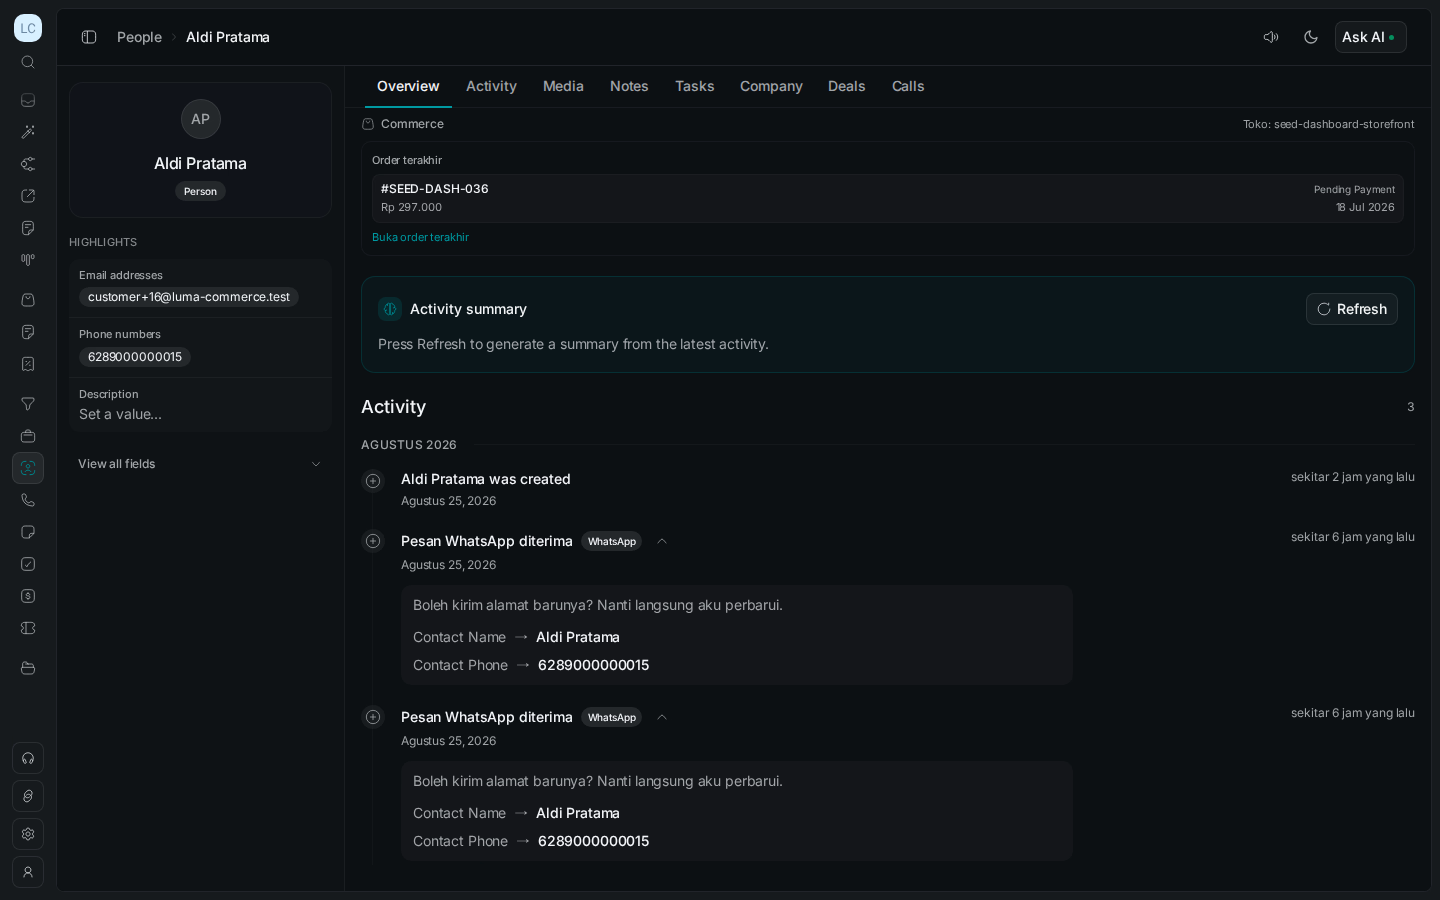Expand View all fields

(200, 464)
